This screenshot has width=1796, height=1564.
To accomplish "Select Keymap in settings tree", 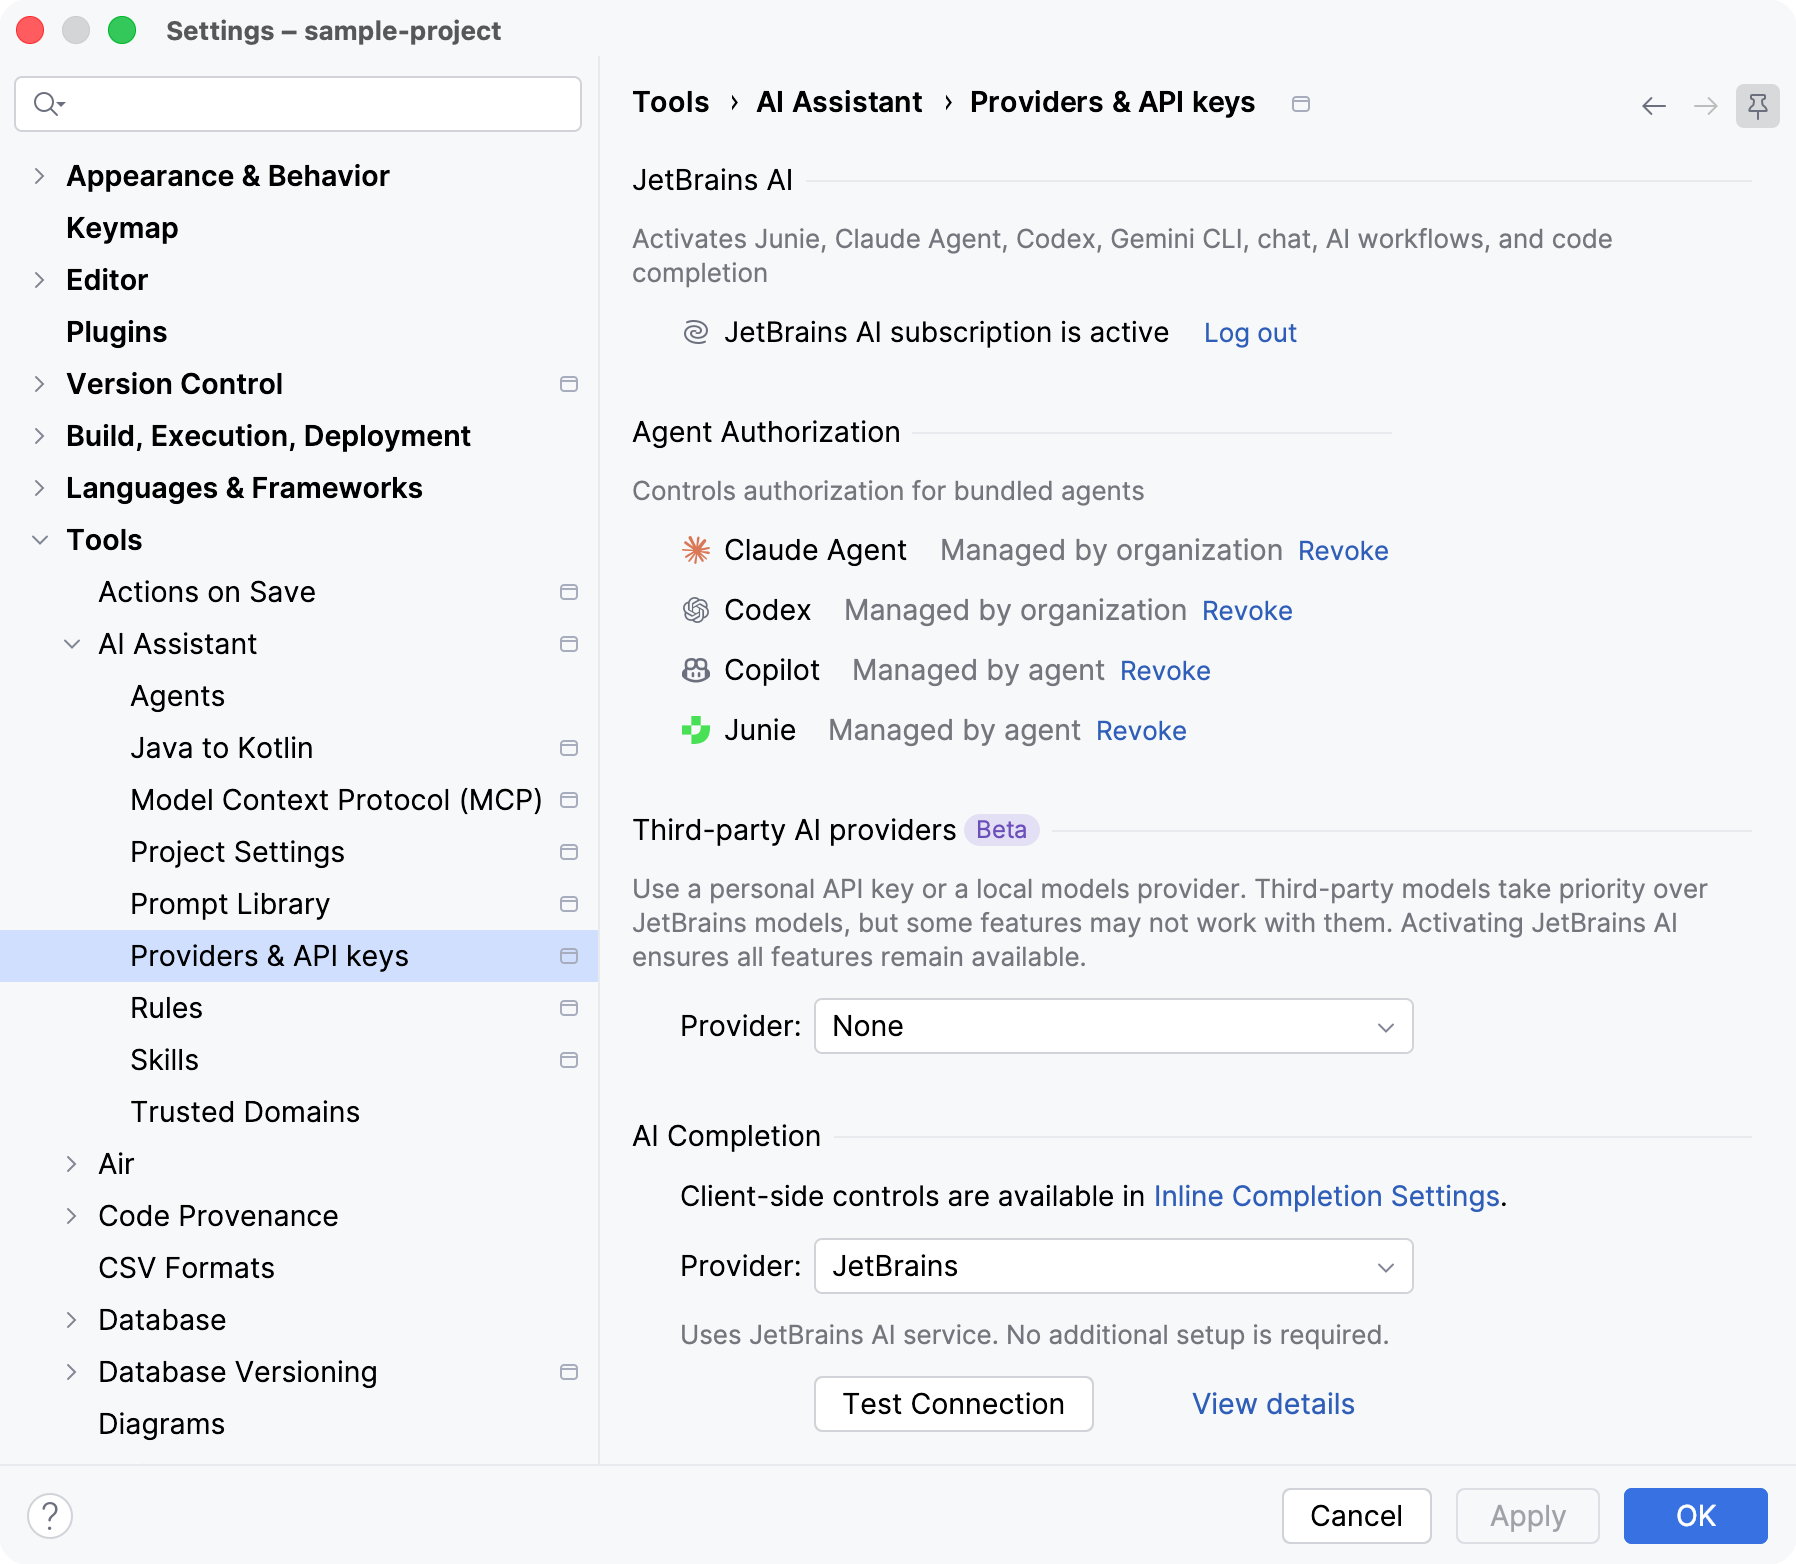I will pyautogui.click(x=122, y=228).
